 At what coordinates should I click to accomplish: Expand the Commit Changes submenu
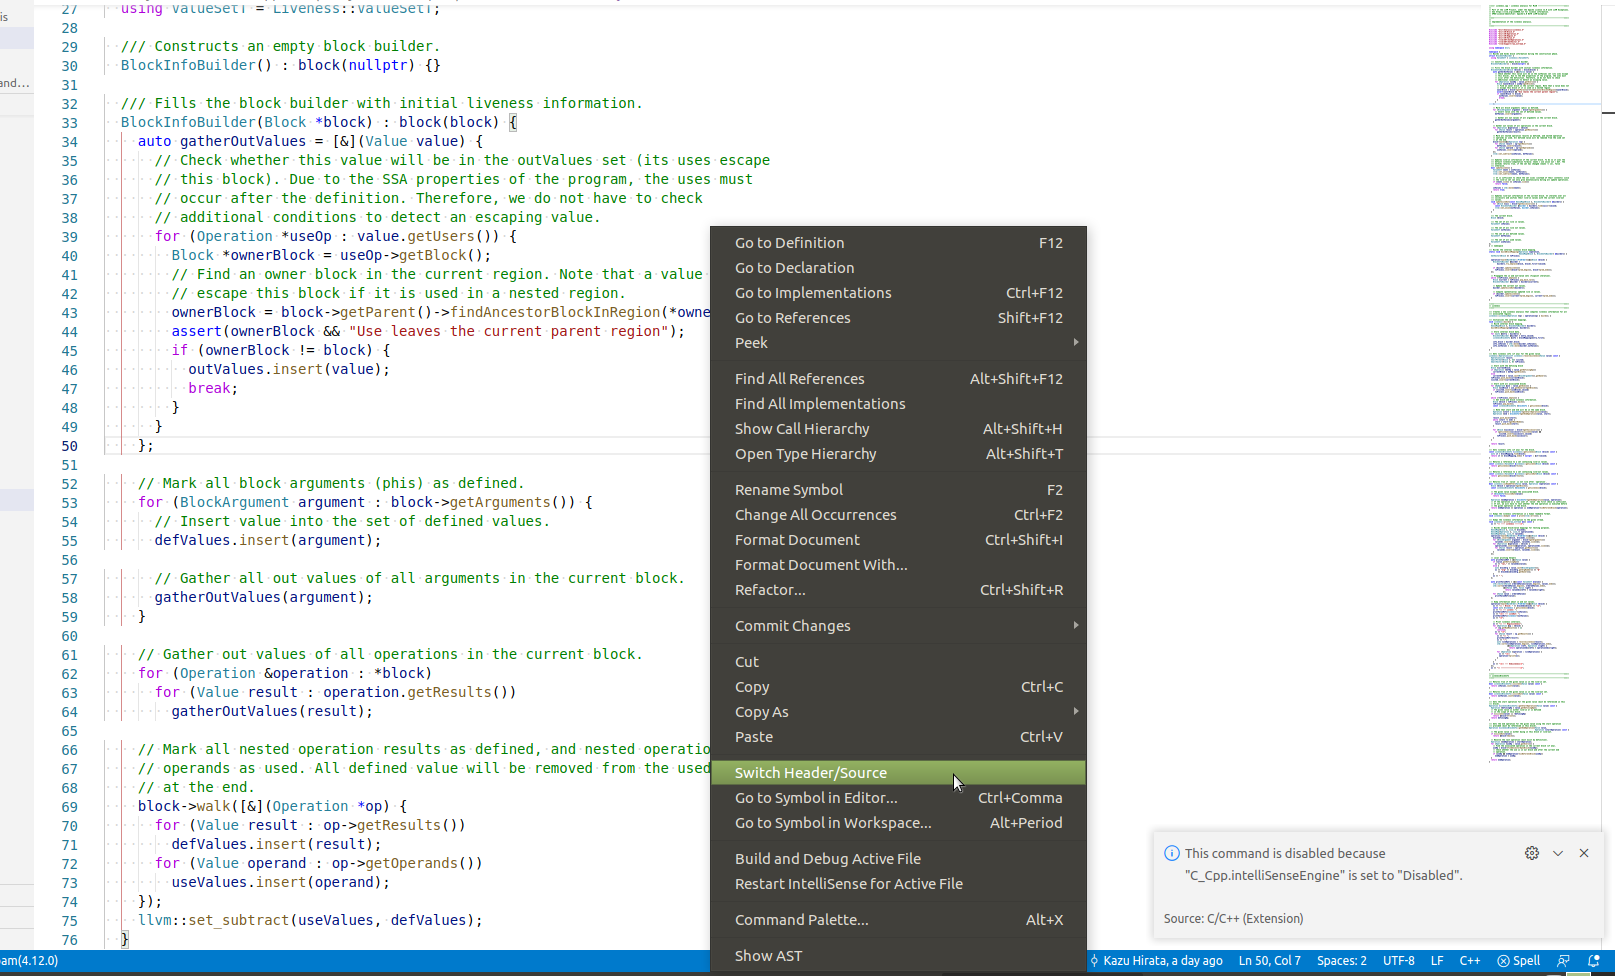tap(898, 626)
